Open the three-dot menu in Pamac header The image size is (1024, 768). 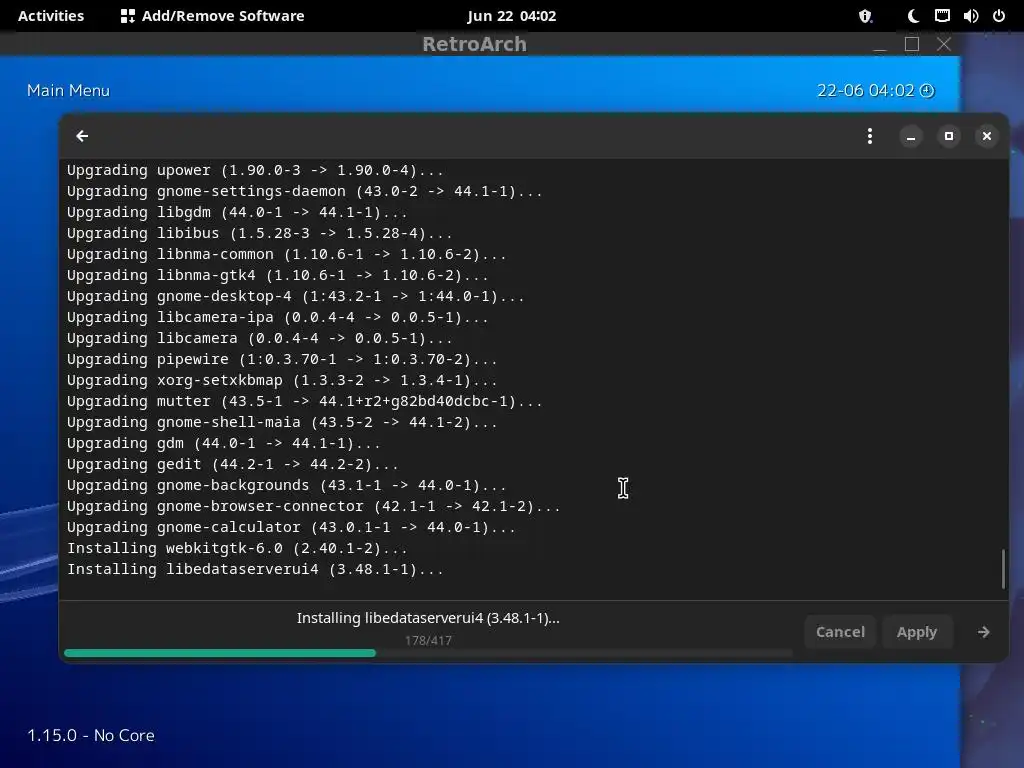tap(869, 136)
